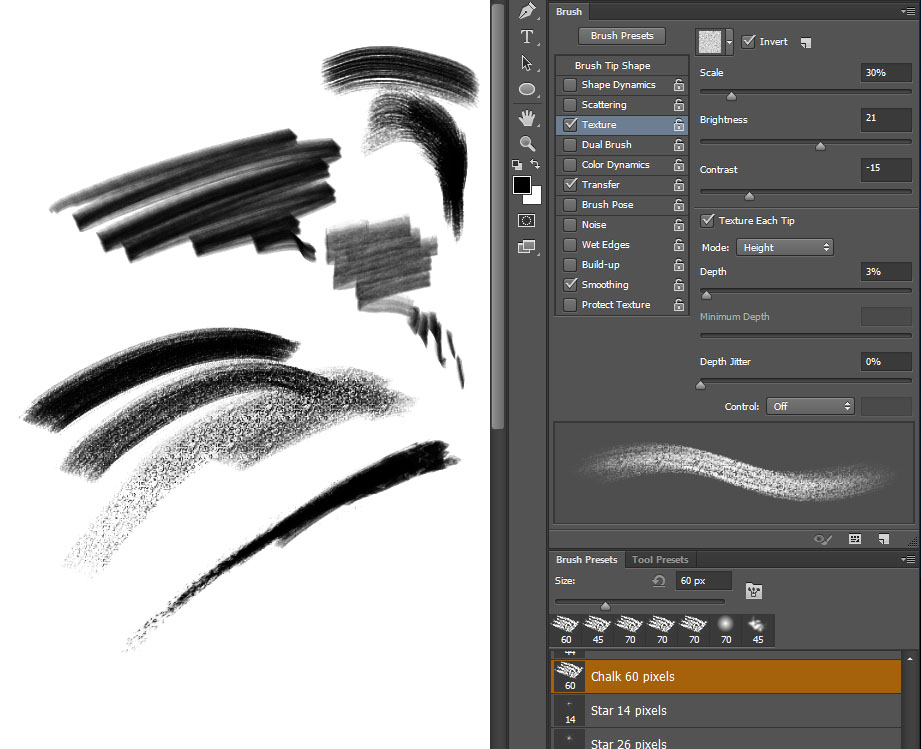Disable the Smoothing checkbox

point(570,284)
